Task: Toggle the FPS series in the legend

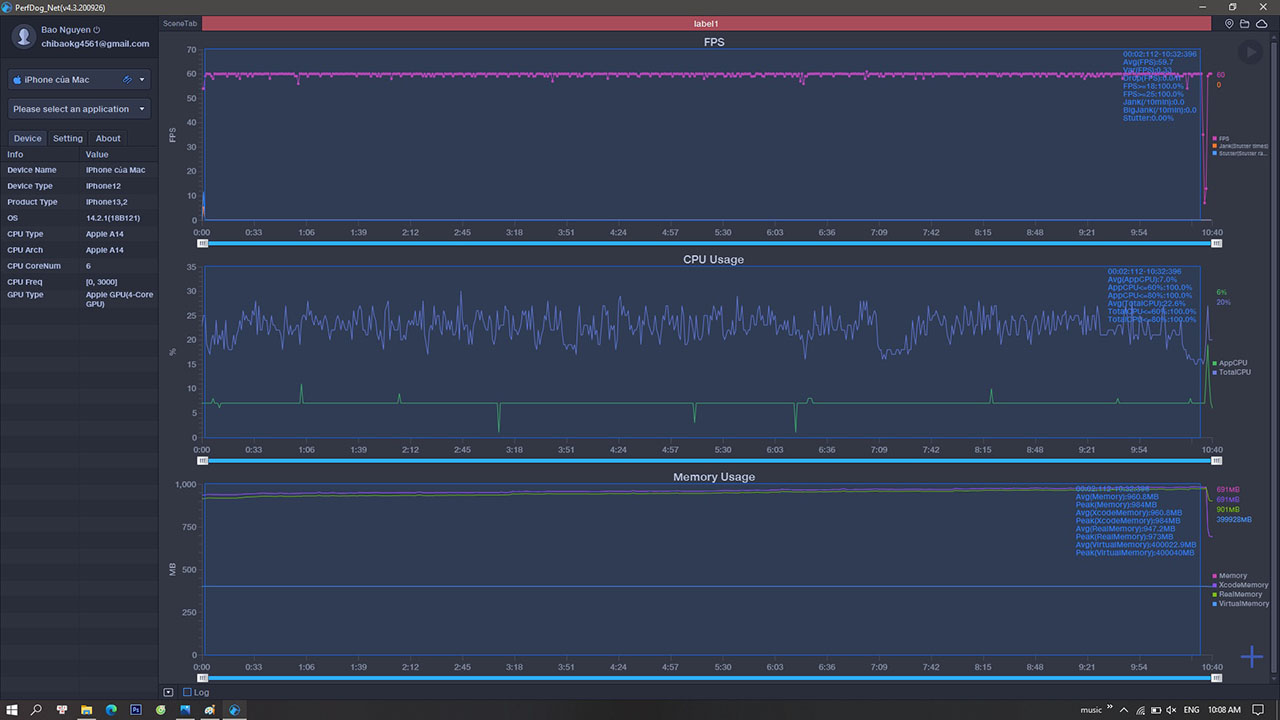Action: 1221,139
